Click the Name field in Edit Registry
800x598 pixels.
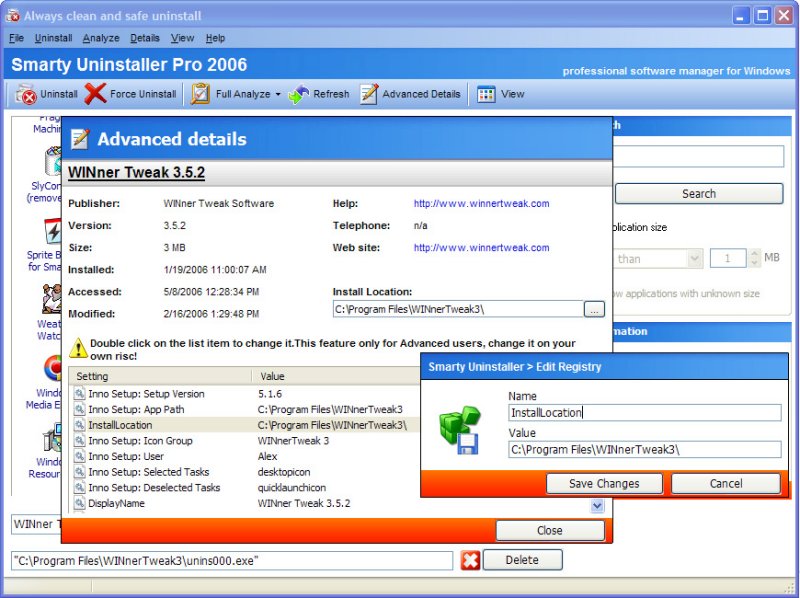tap(644, 413)
